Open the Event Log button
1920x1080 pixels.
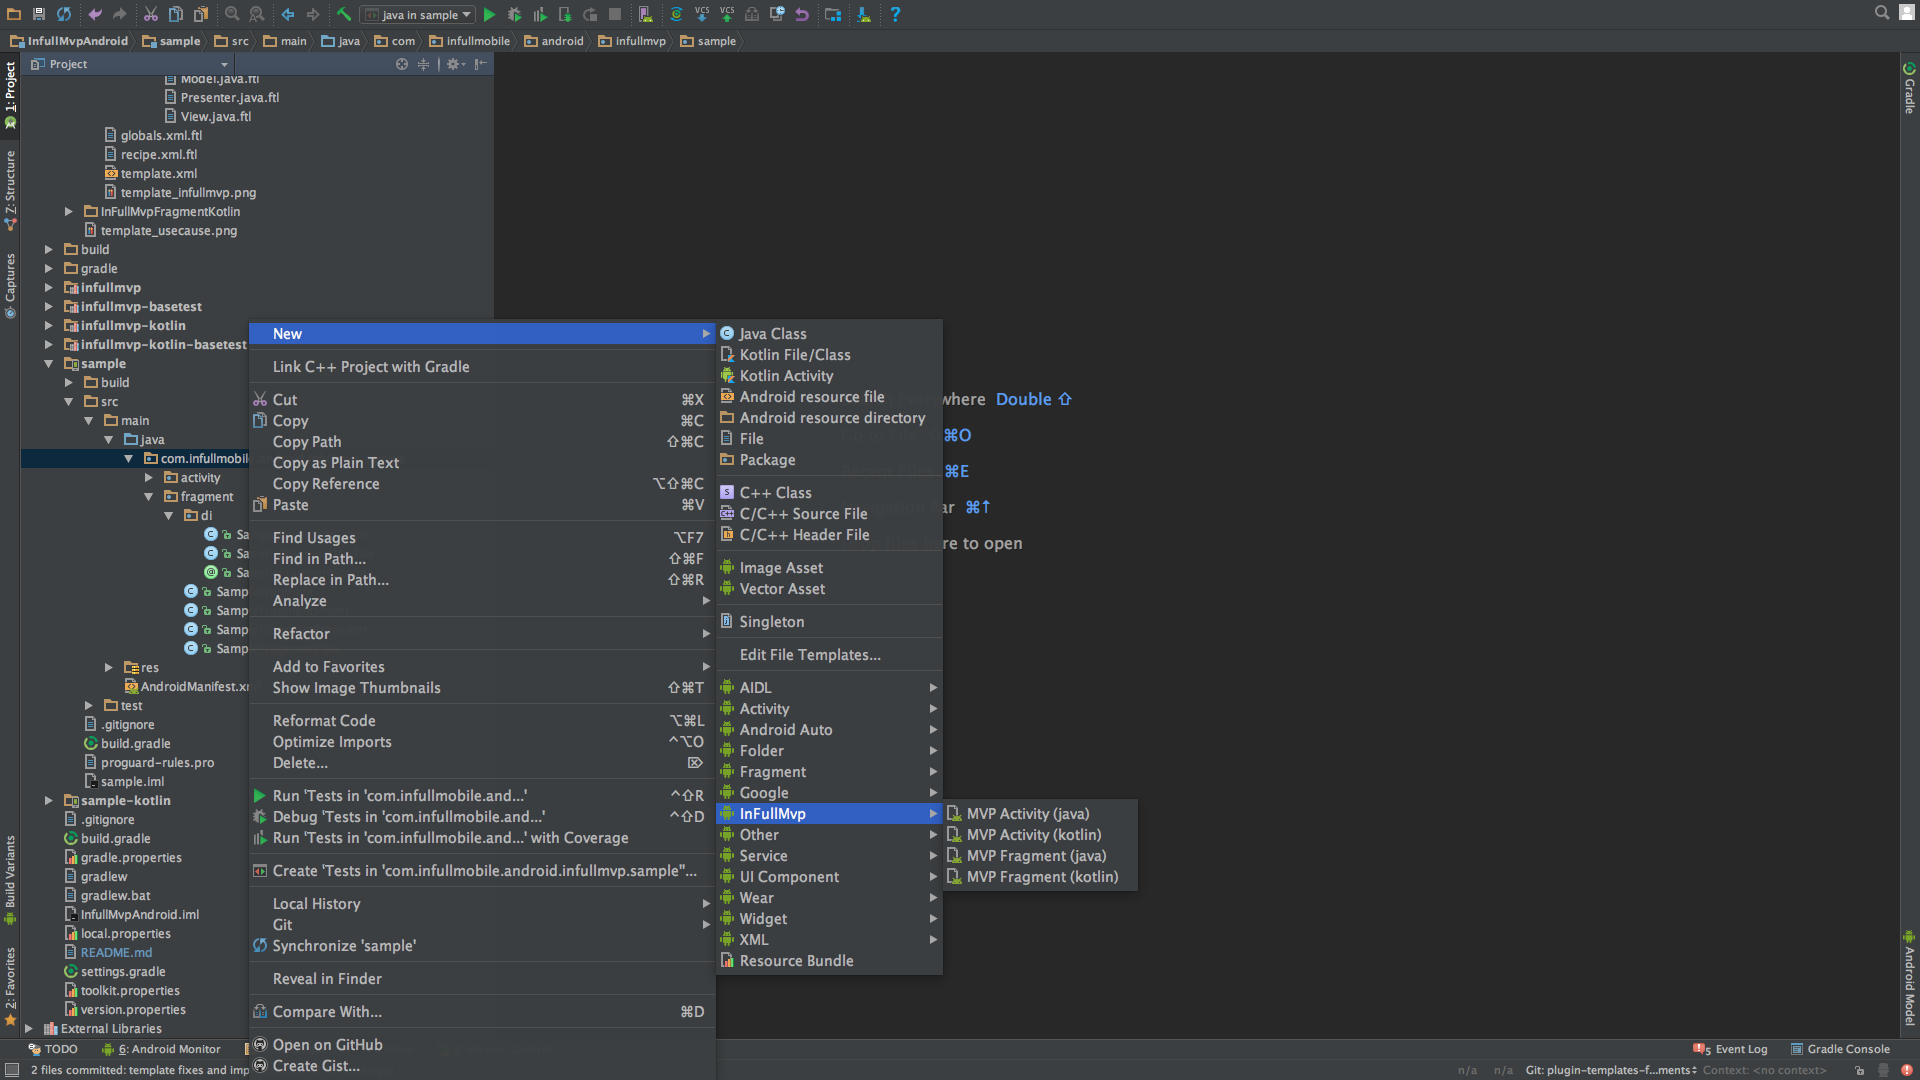1731,1049
